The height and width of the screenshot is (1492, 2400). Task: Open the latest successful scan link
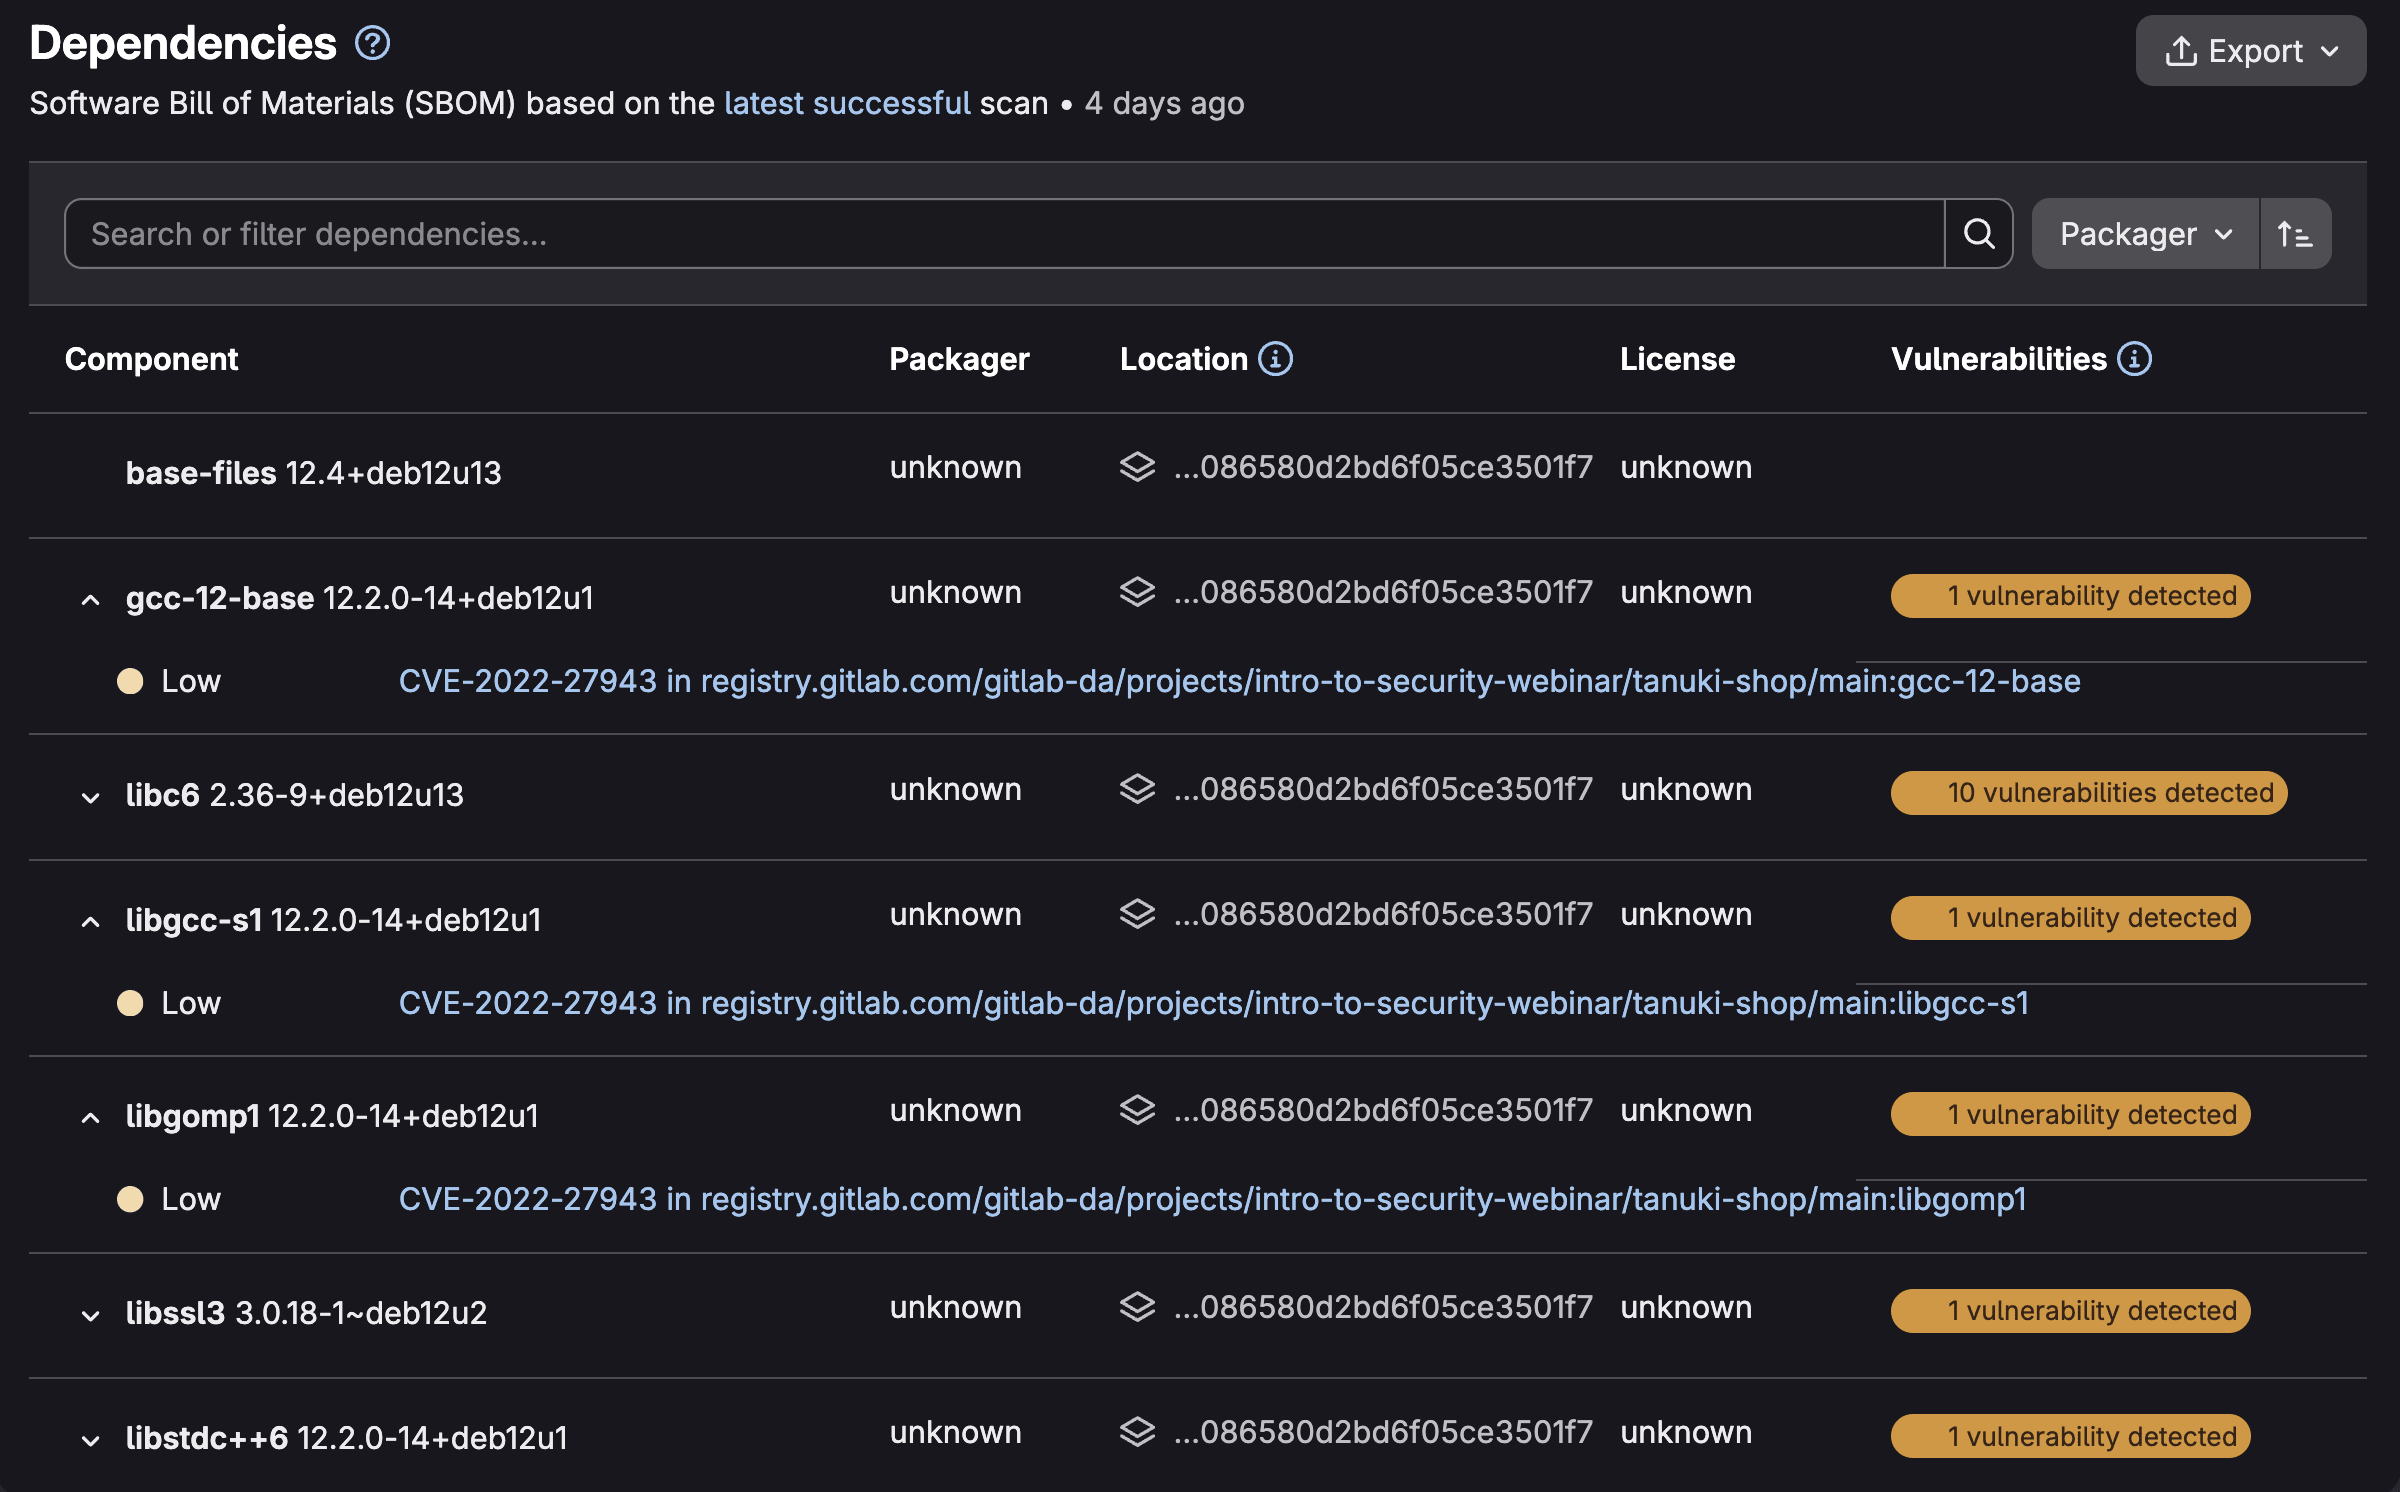pyautogui.click(x=848, y=103)
